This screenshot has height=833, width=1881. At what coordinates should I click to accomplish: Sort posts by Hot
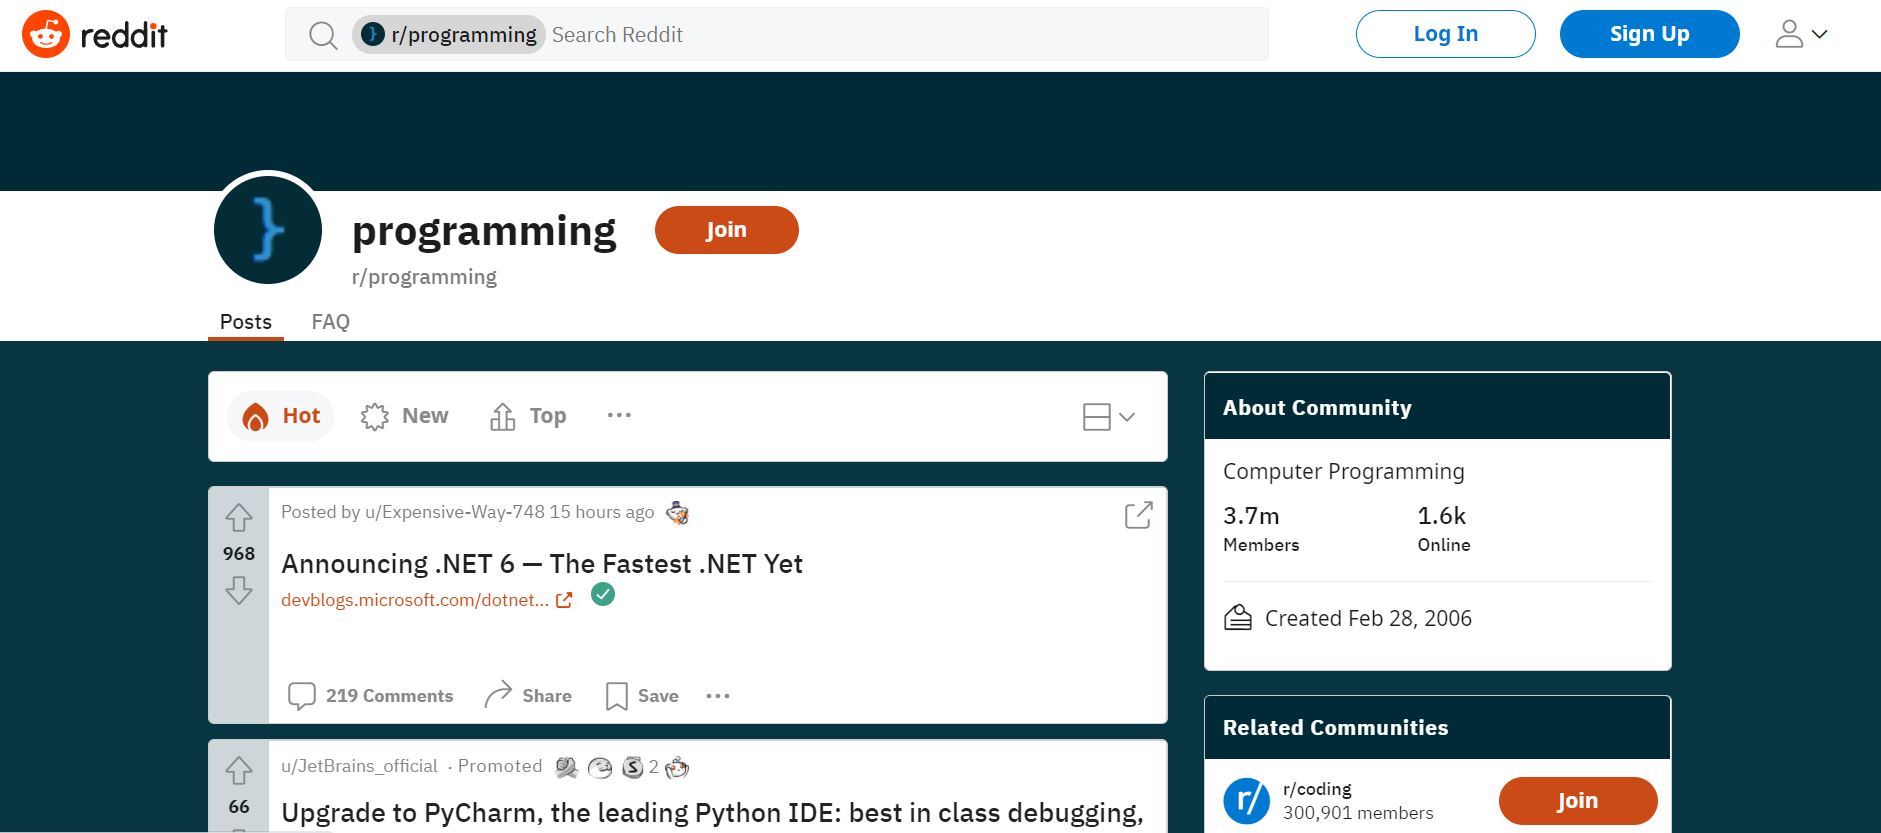pos(281,416)
